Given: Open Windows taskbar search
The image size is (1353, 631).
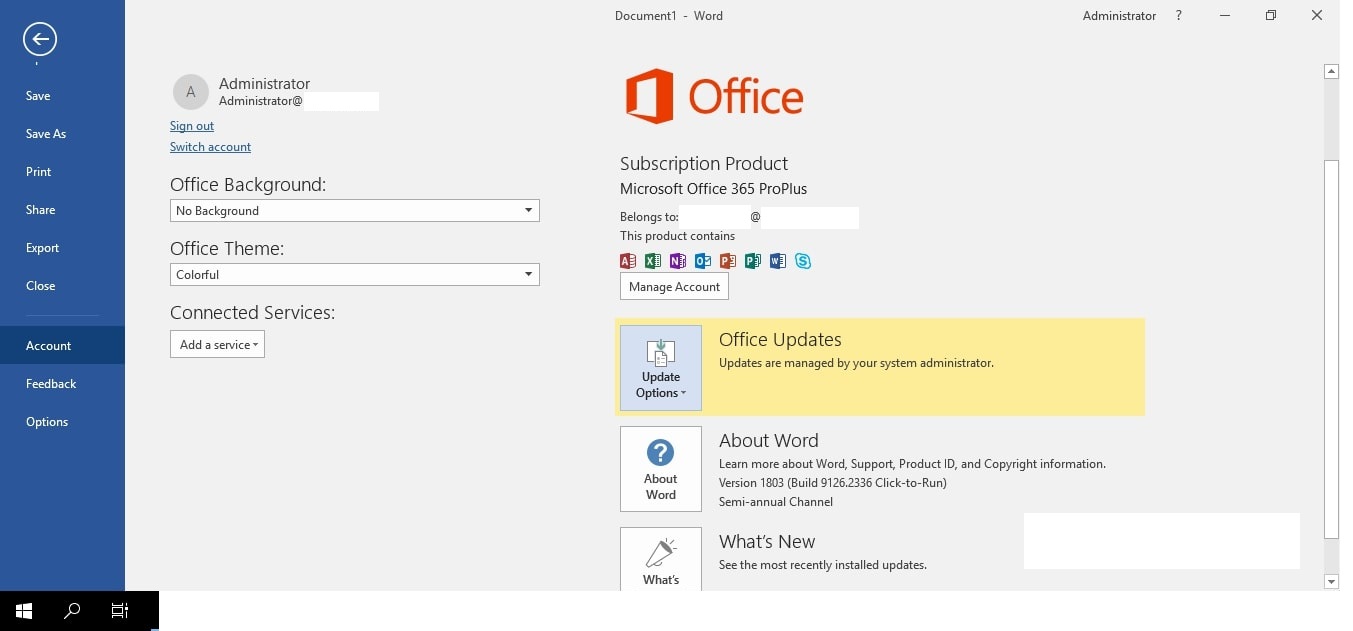Looking at the screenshot, I should click(72, 611).
